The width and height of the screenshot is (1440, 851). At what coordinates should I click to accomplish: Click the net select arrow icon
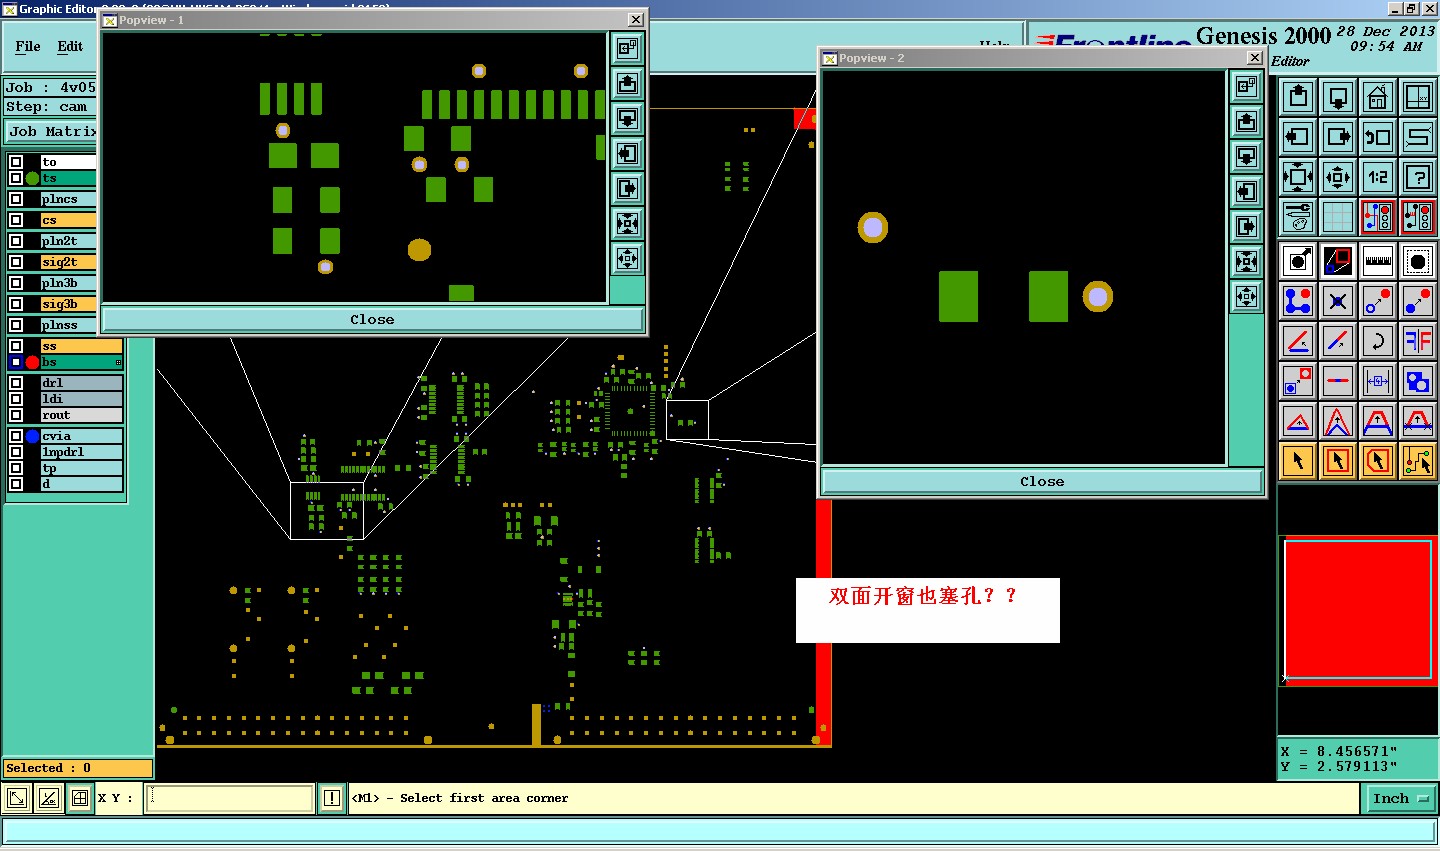[x=1418, y=461]
